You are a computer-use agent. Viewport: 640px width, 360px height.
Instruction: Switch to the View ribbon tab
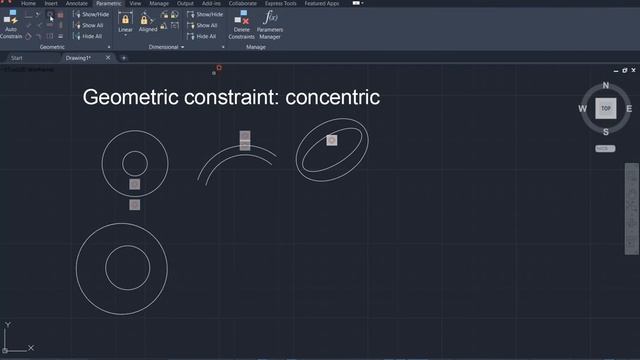coord(135,3)
